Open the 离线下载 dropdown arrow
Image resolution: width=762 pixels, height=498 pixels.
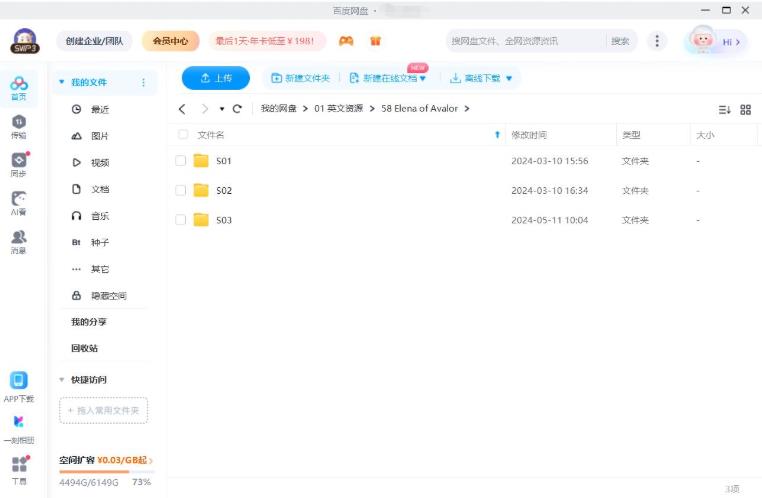[x=509, y=78]
